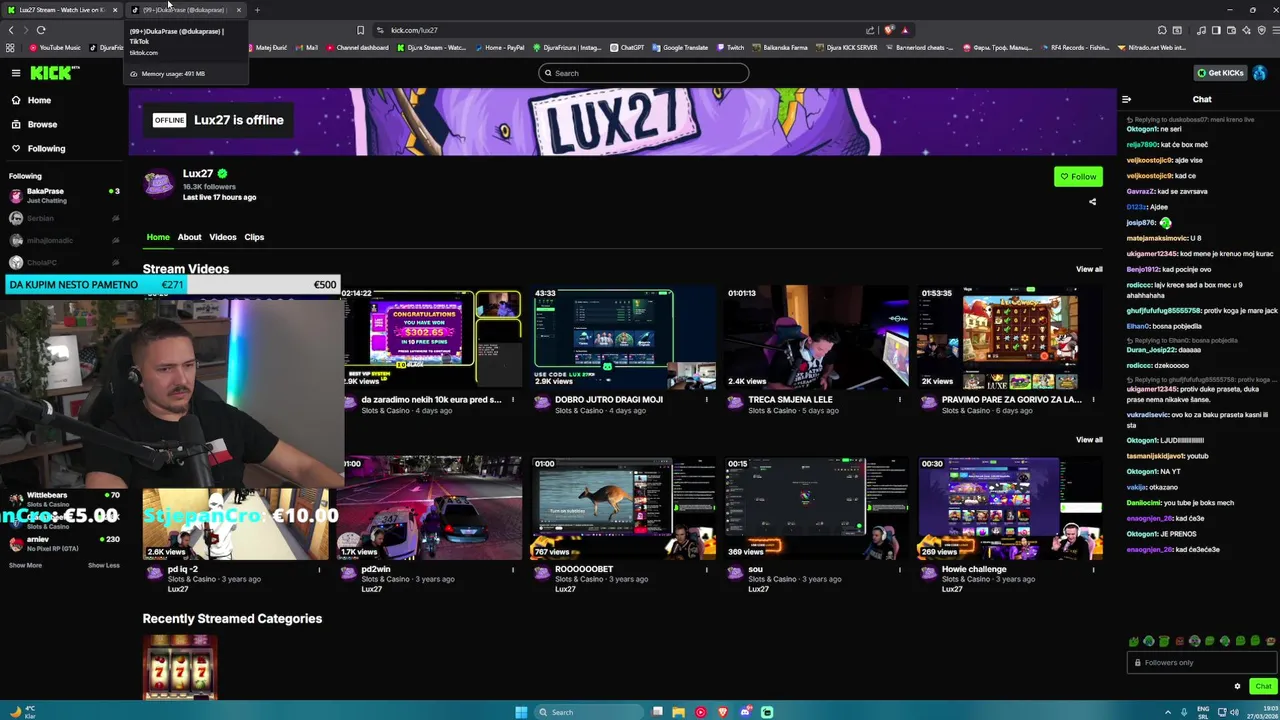Open chat settings gear icon
Viewport: 1280px width, 720px height.
[x=1237, y=686]
